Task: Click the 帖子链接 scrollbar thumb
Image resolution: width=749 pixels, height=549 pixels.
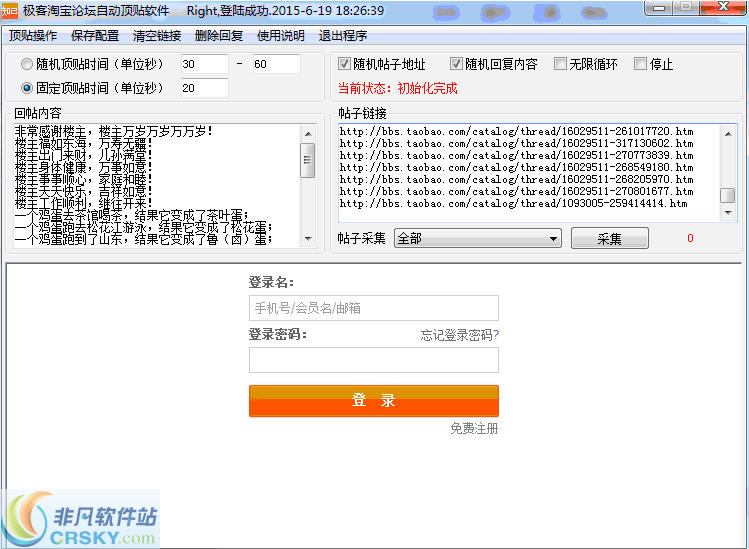Action: [x=728, y=195]
